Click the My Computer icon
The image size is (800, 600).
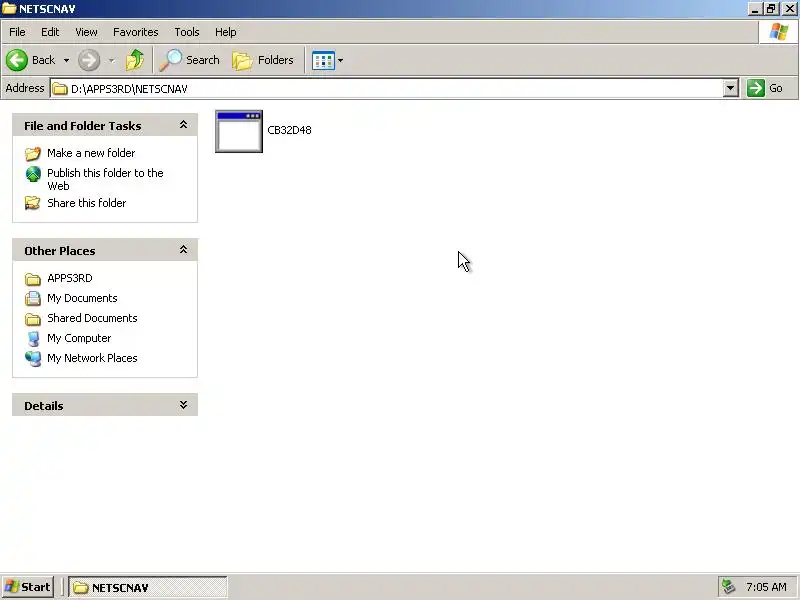pyautogui.click(x=33, y=339)
